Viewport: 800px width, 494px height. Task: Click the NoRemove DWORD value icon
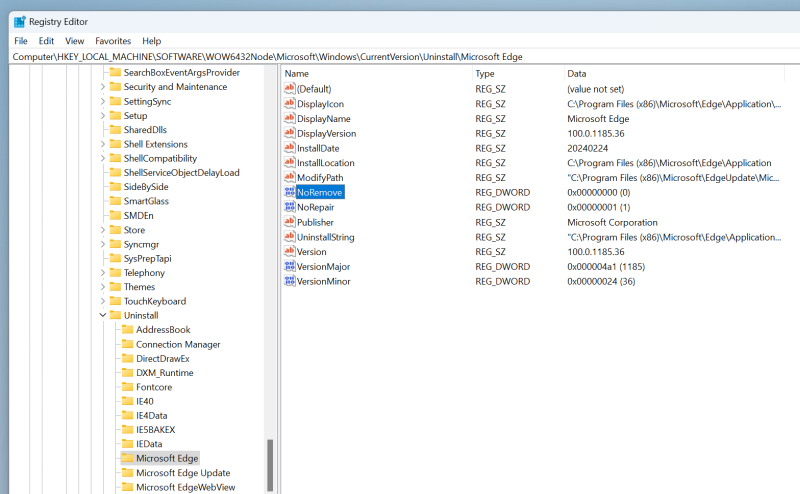click(289, 192)
